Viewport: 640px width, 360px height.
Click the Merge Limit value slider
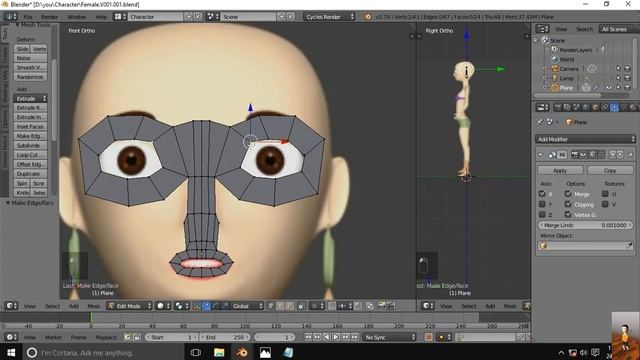(585, 225)
